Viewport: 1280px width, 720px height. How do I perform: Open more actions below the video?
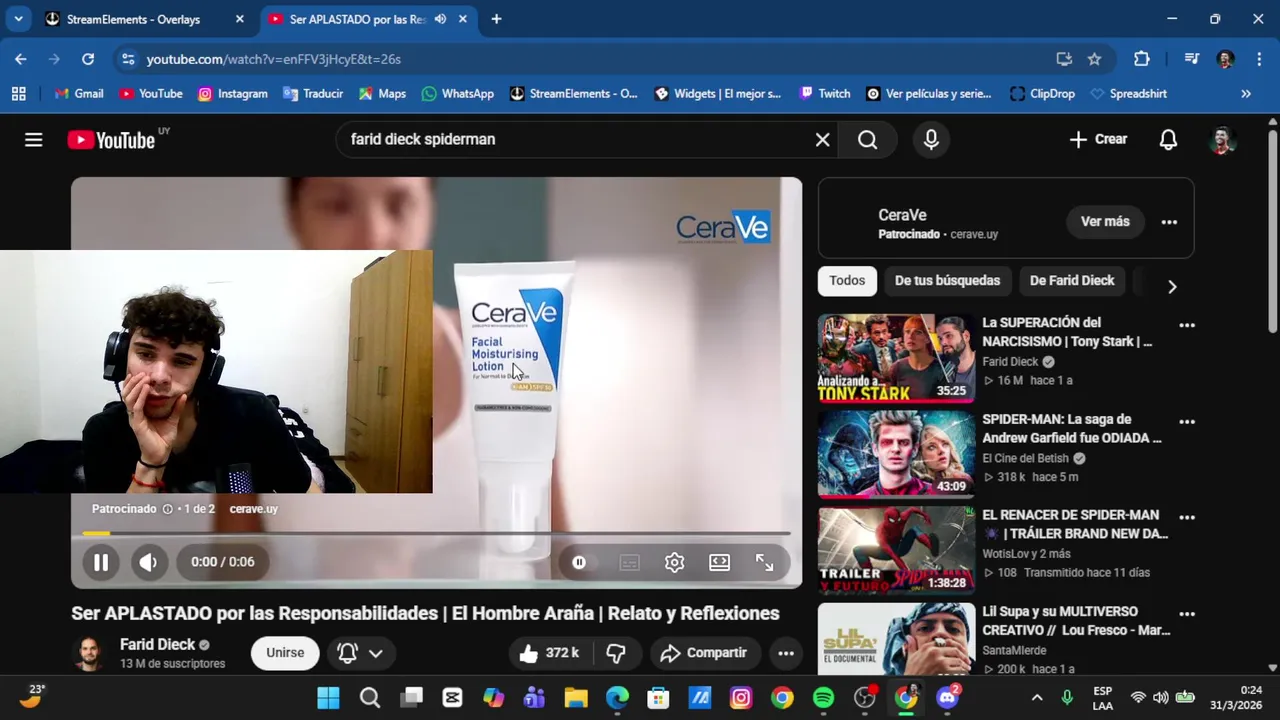click(x=786, y=653)
